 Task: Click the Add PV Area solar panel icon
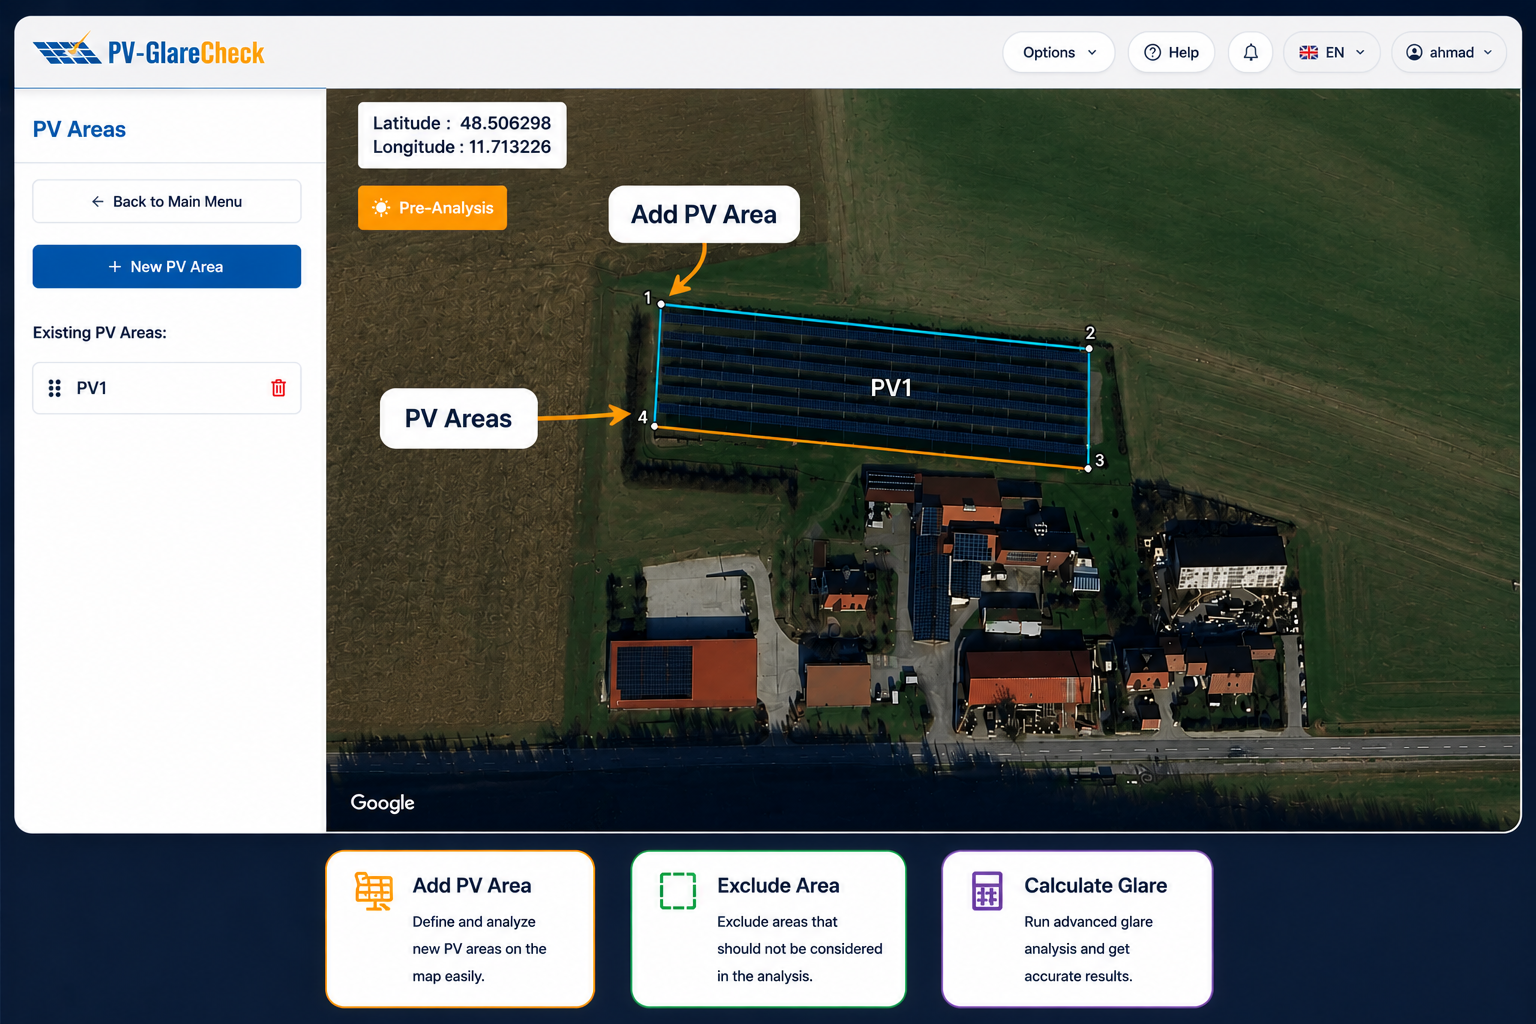click(x=374, y=891)
